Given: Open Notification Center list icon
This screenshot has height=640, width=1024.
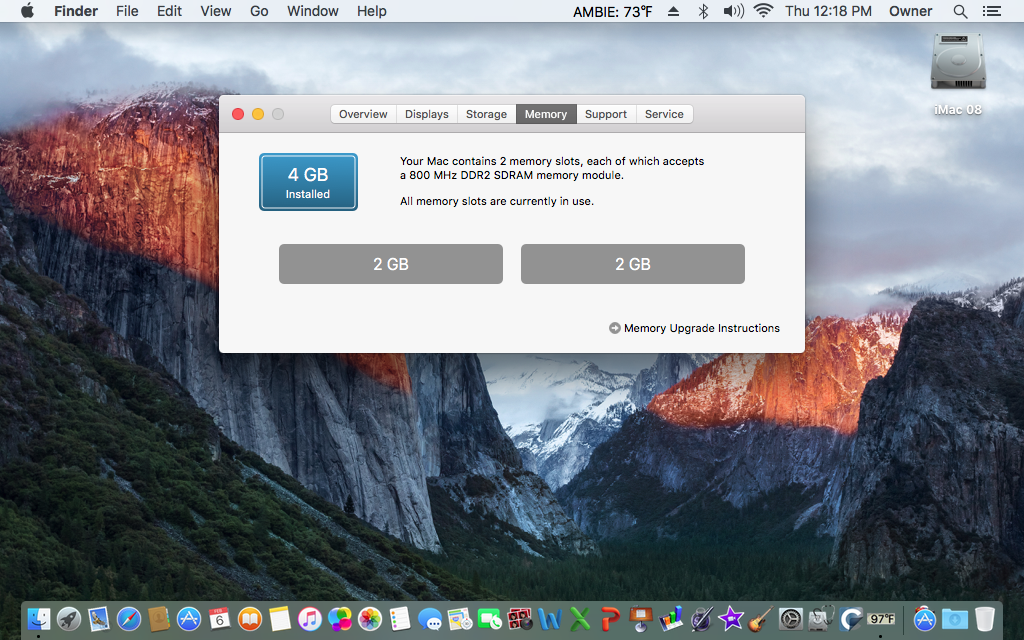Looking at the screenshot, I should 992,11.
